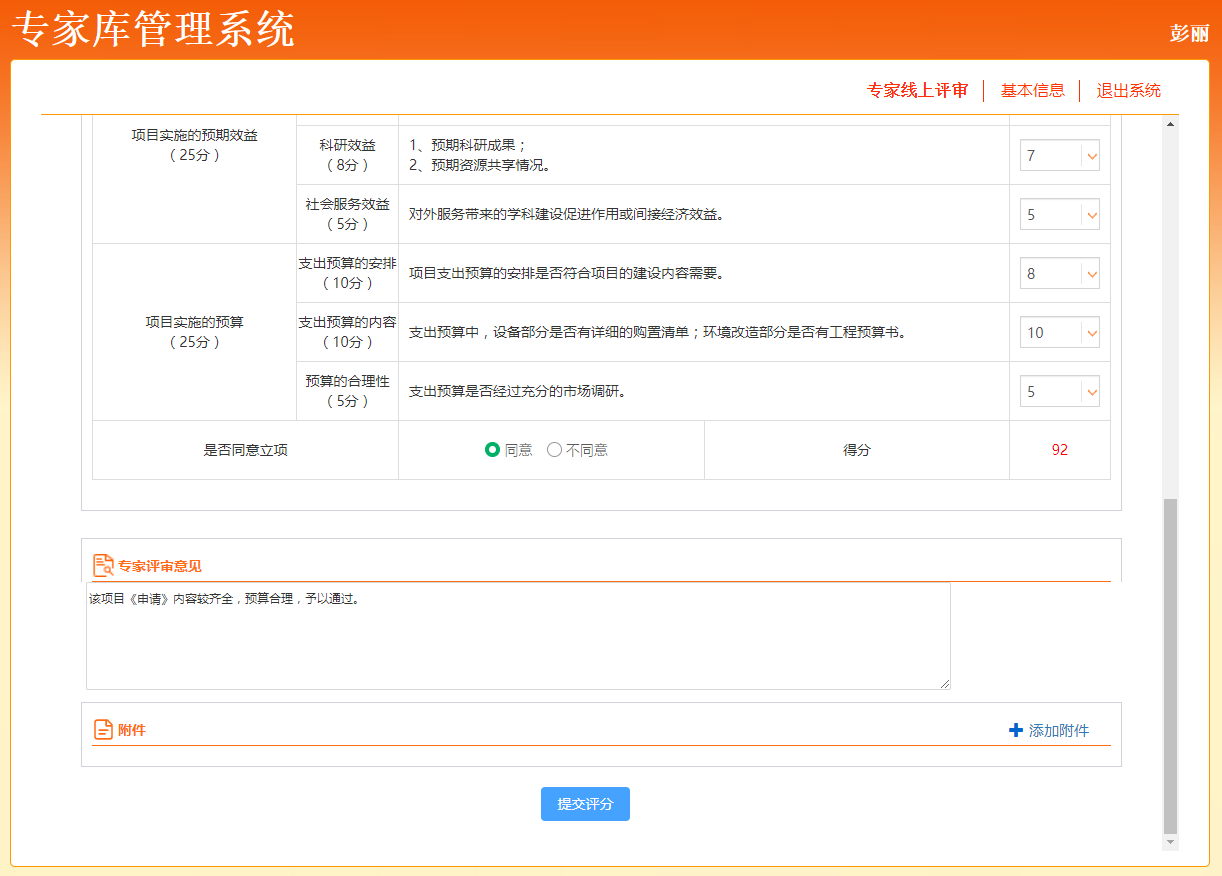Click the scrollbar down arrow
The image size is (1222, 876).
pyautogui.click(x=1171, y=843)
